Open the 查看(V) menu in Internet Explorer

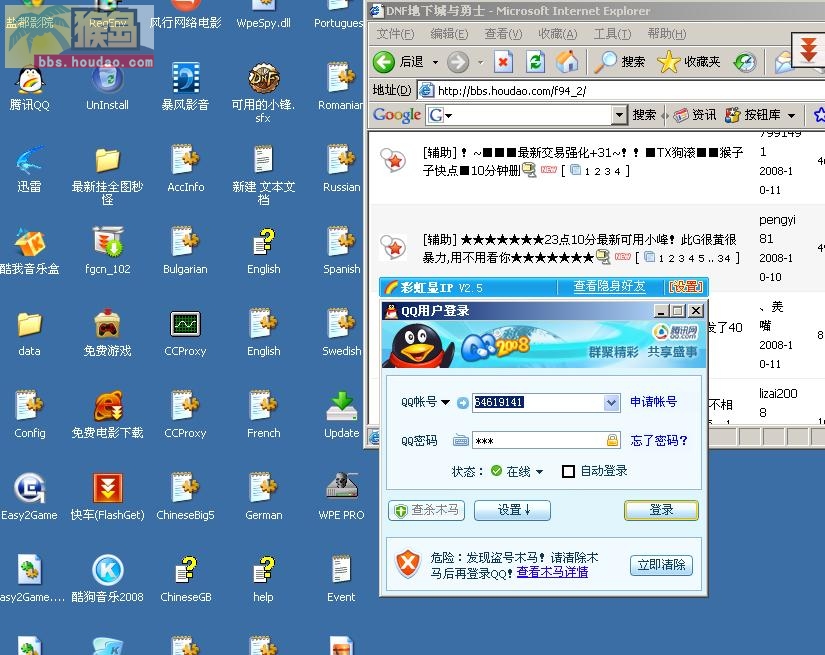(503, 34)
